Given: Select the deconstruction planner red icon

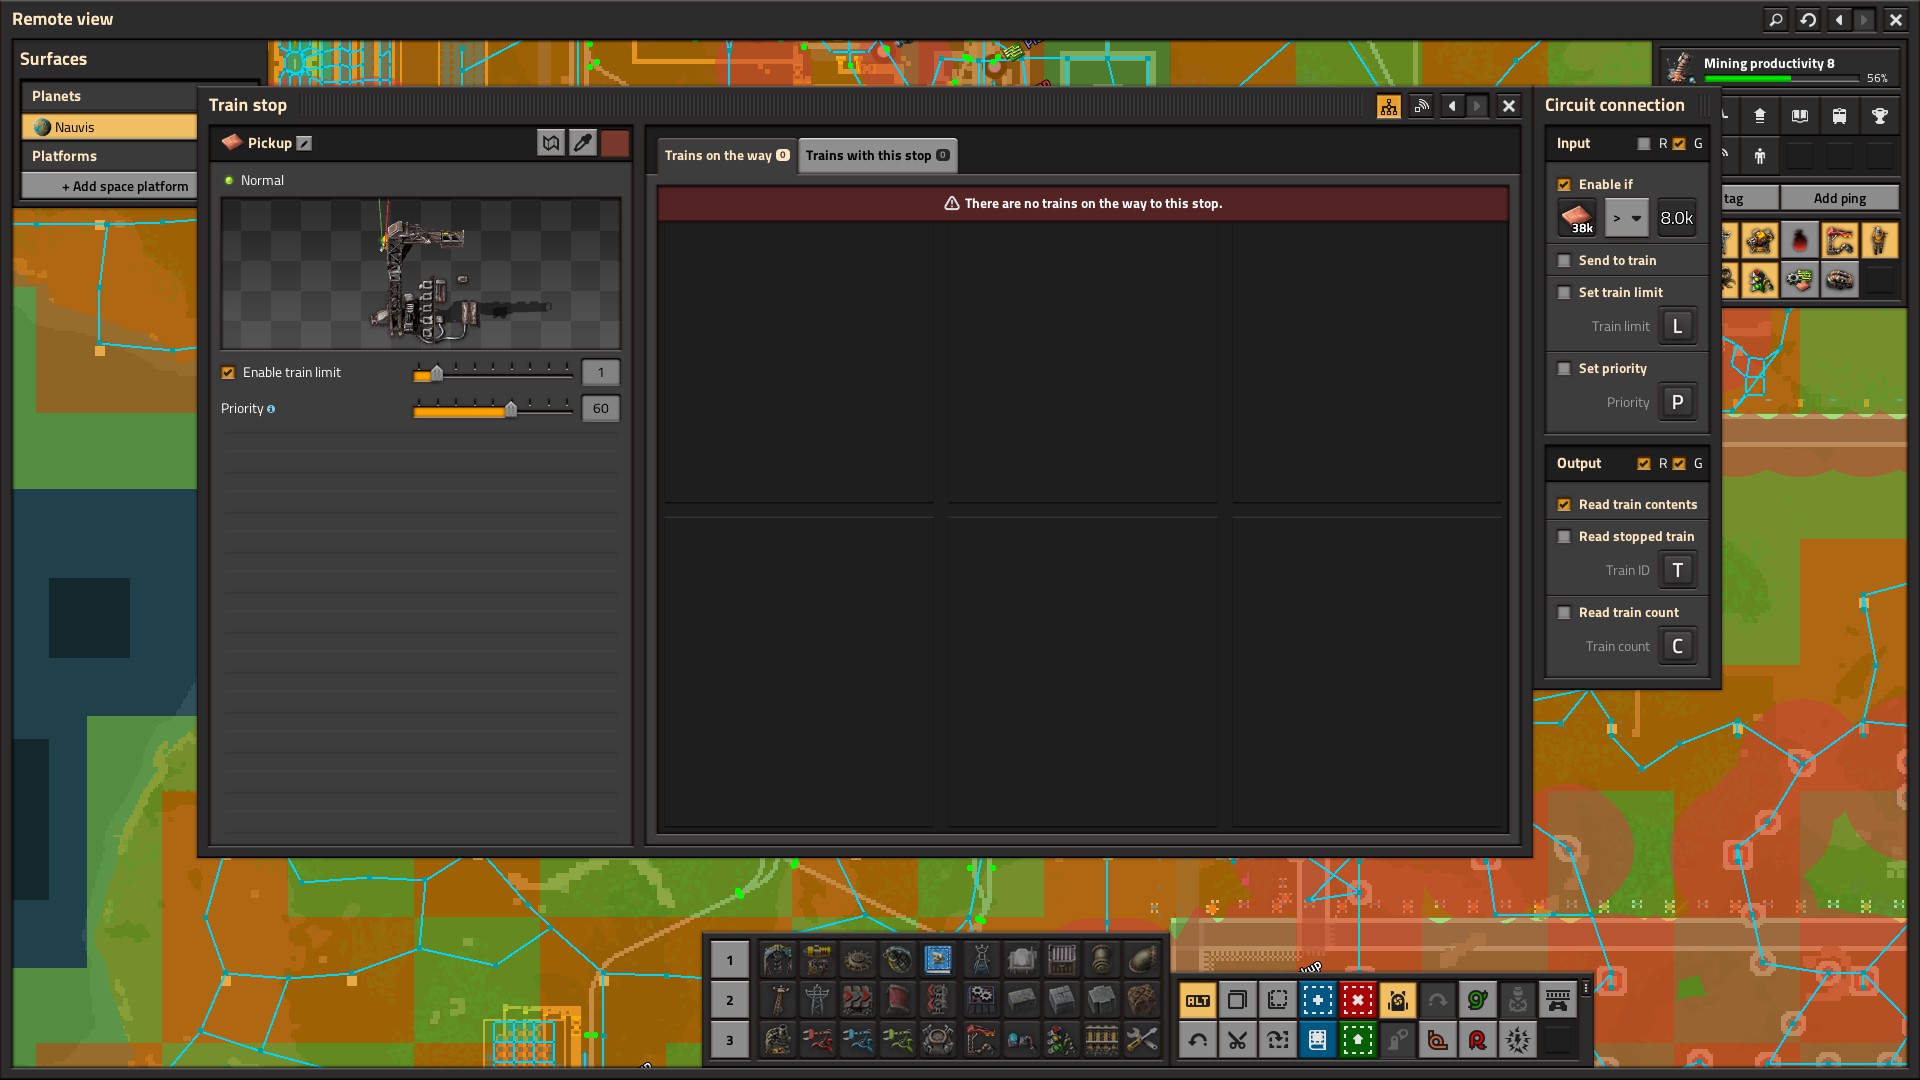Looking at the screenshot, I should click(1357, 1000).
